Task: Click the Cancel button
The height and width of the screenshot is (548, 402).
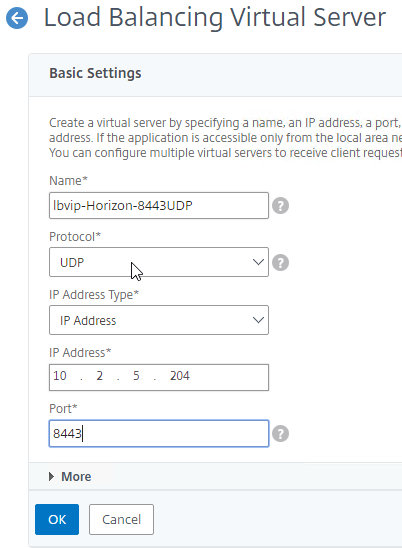Action: tap(121, 519)
